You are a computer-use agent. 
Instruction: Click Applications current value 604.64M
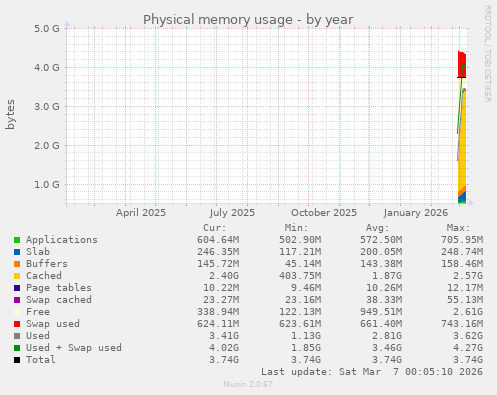[218, 240]
